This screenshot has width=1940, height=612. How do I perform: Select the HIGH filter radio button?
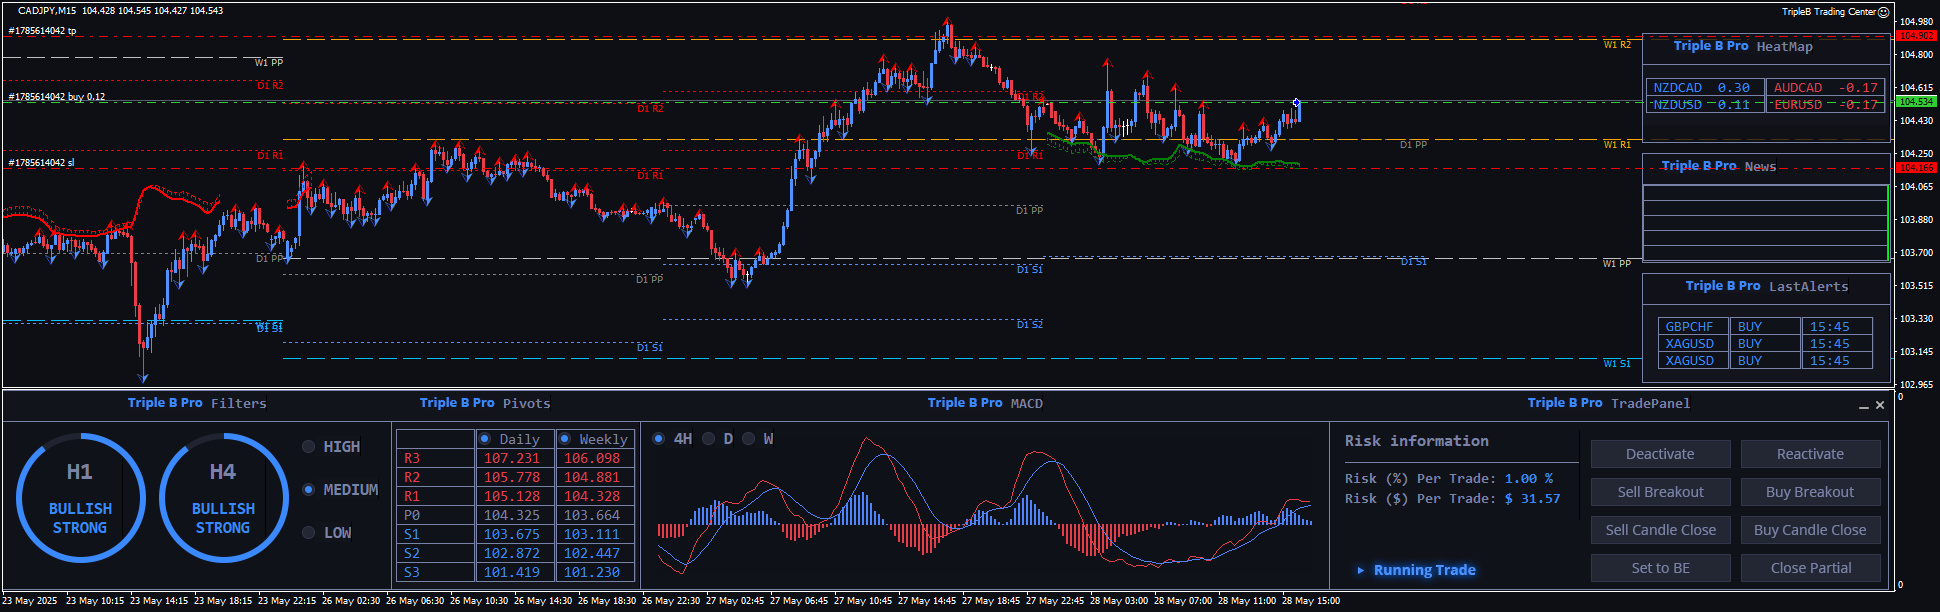coord(309,447)
